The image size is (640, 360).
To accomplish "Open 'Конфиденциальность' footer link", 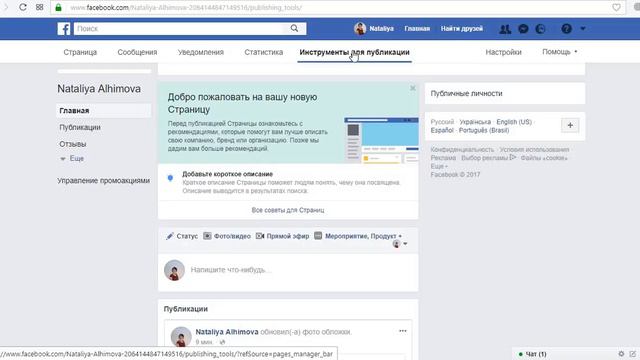I will click(462, 150).
